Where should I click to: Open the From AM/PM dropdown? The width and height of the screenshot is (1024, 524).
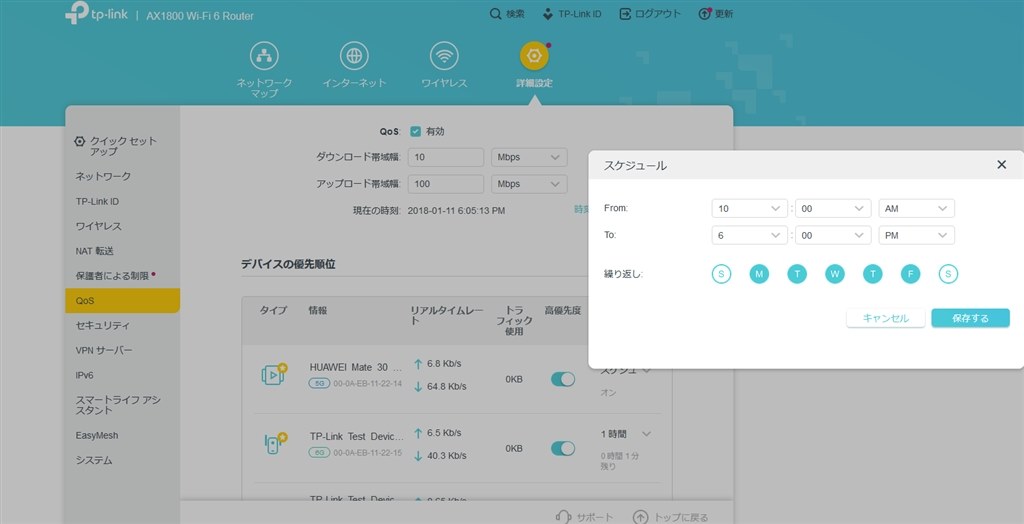coord(916,208)
